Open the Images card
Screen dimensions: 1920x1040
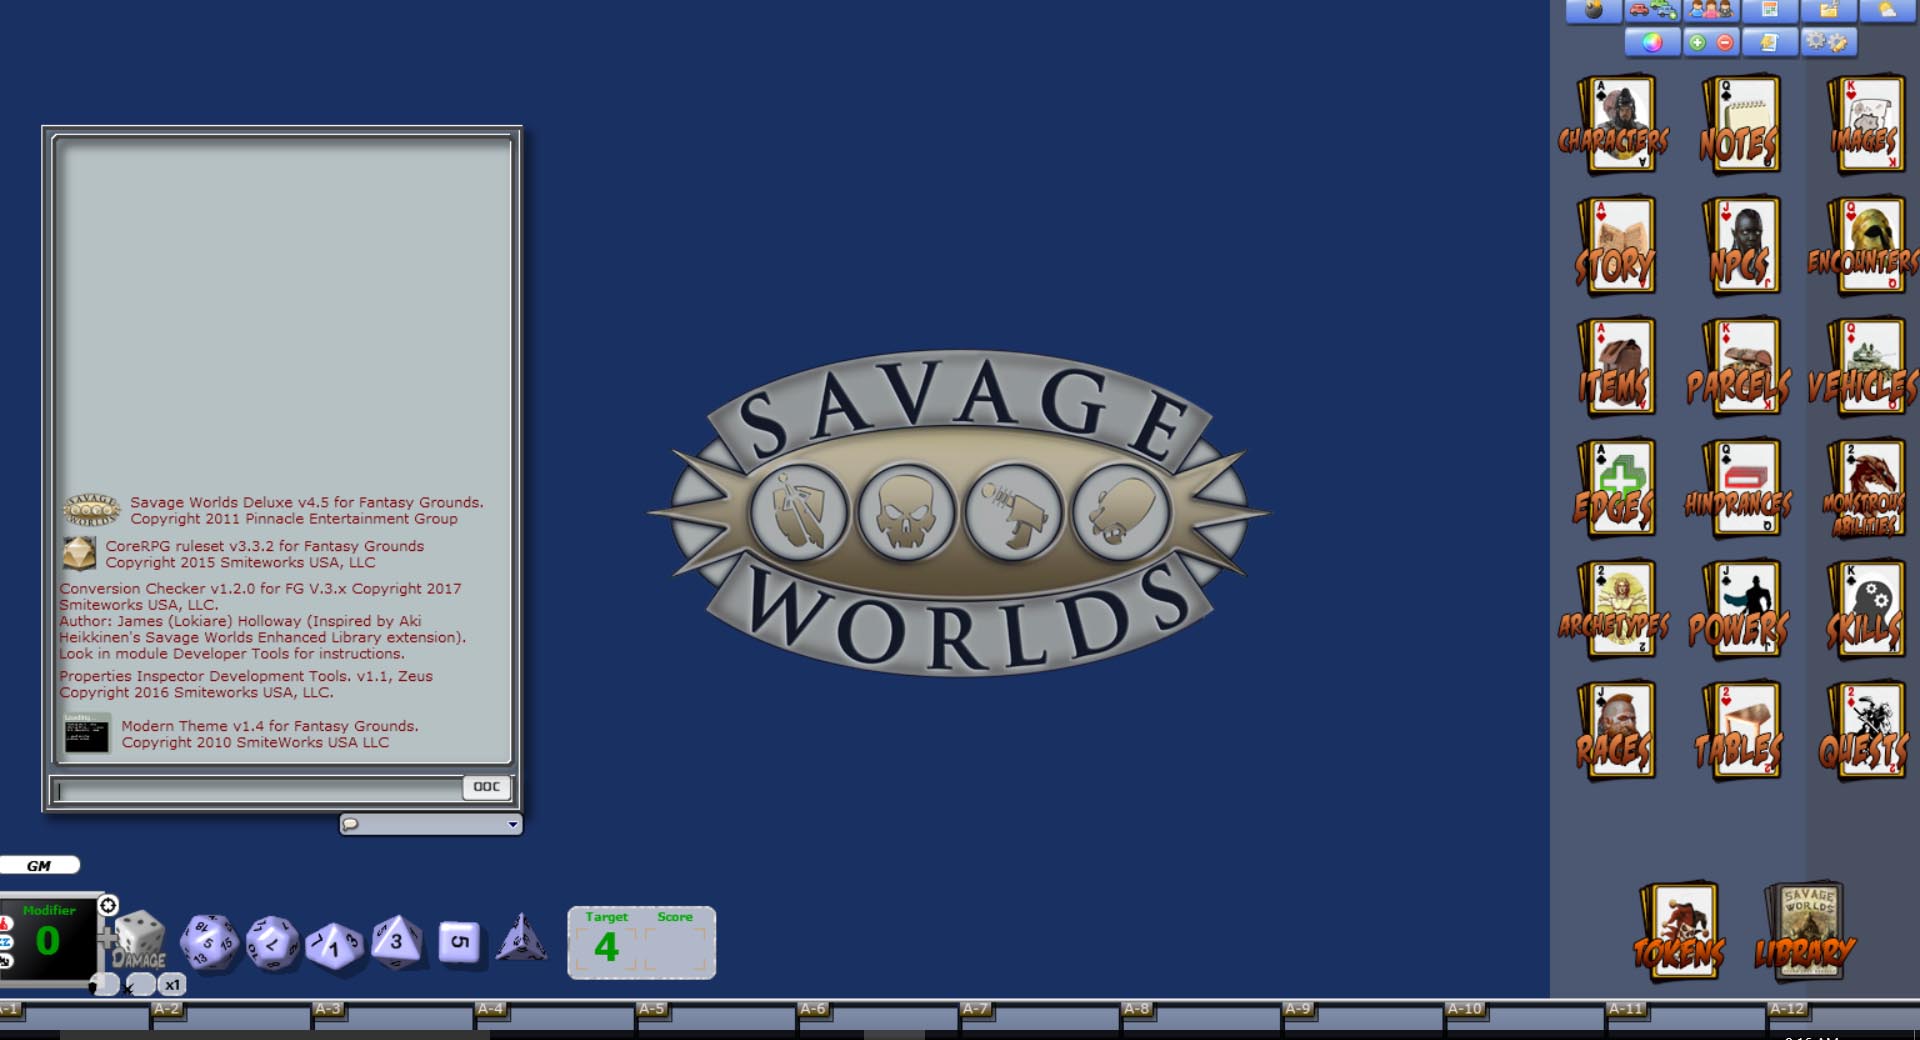pyautogui.click(x=1865, y=124)
